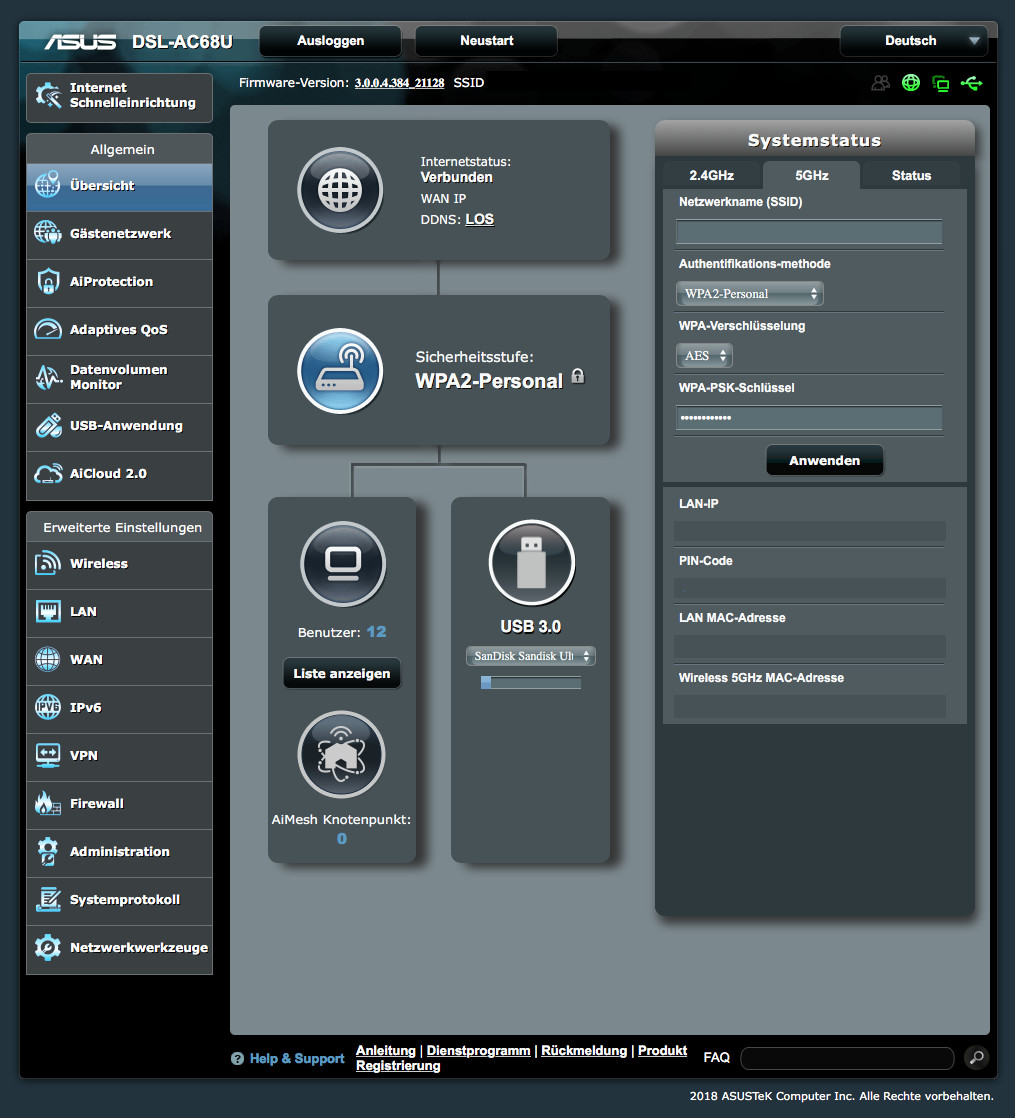Click the globe Internet status icon
Image resolution: width=1015 pixels, height=1118 pixels.
click(x=340, y=190)
